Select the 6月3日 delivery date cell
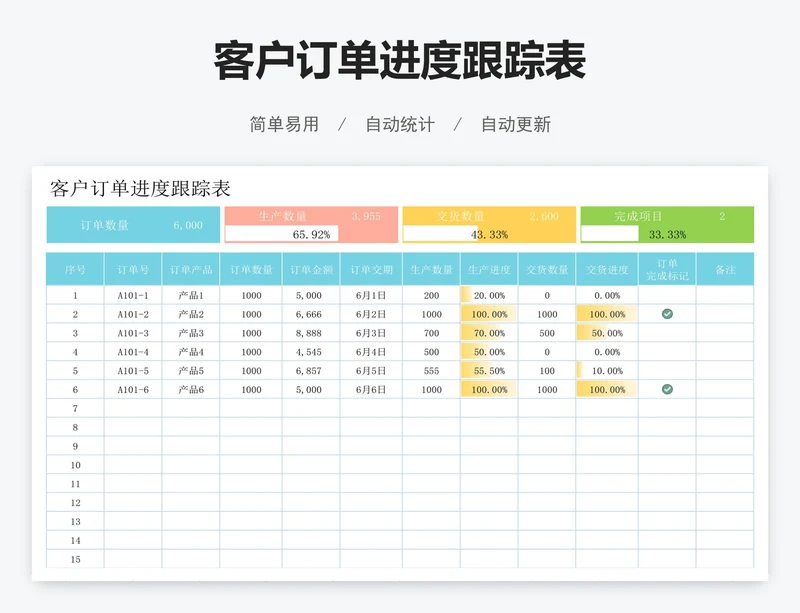Screen dimensions: 800x613 point(371,333)
